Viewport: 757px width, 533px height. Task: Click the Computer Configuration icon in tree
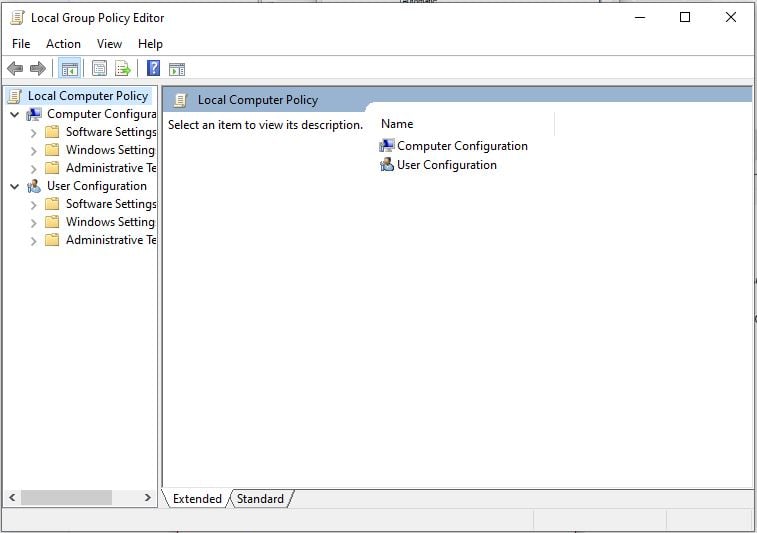coord(34,114)
